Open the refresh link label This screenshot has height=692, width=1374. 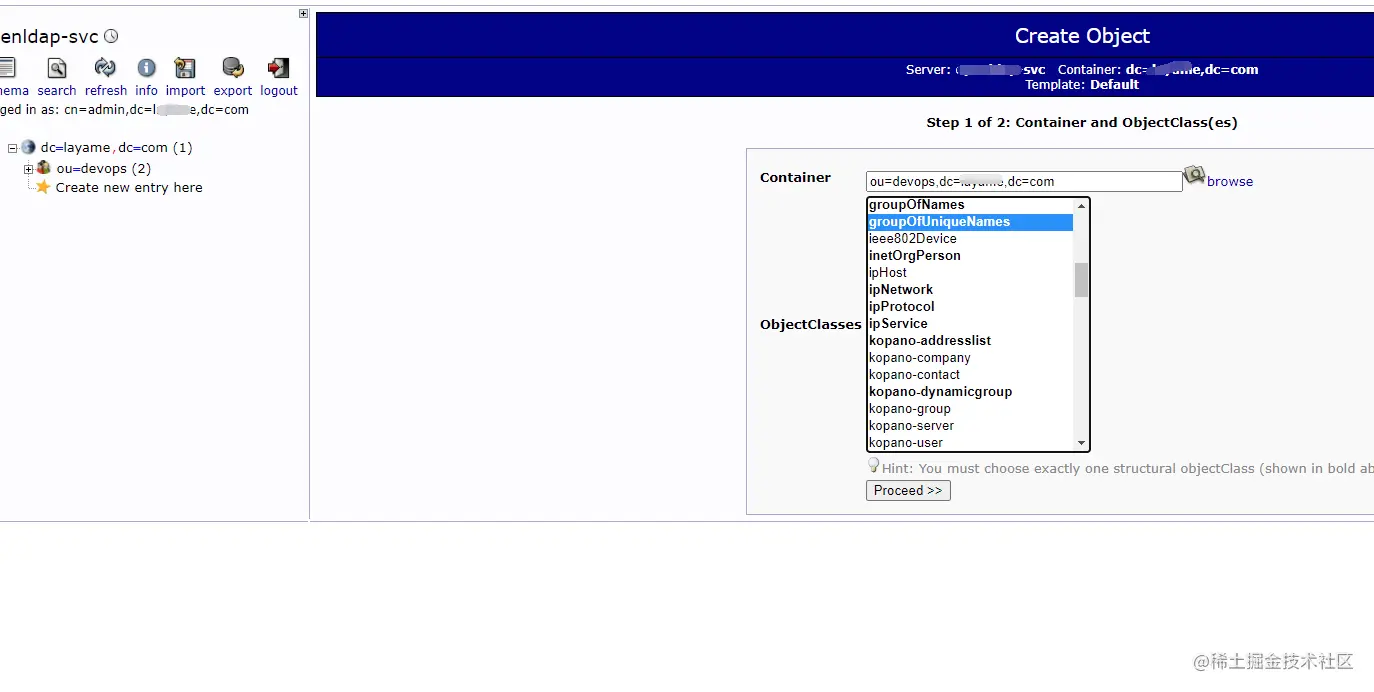[106, 90]
